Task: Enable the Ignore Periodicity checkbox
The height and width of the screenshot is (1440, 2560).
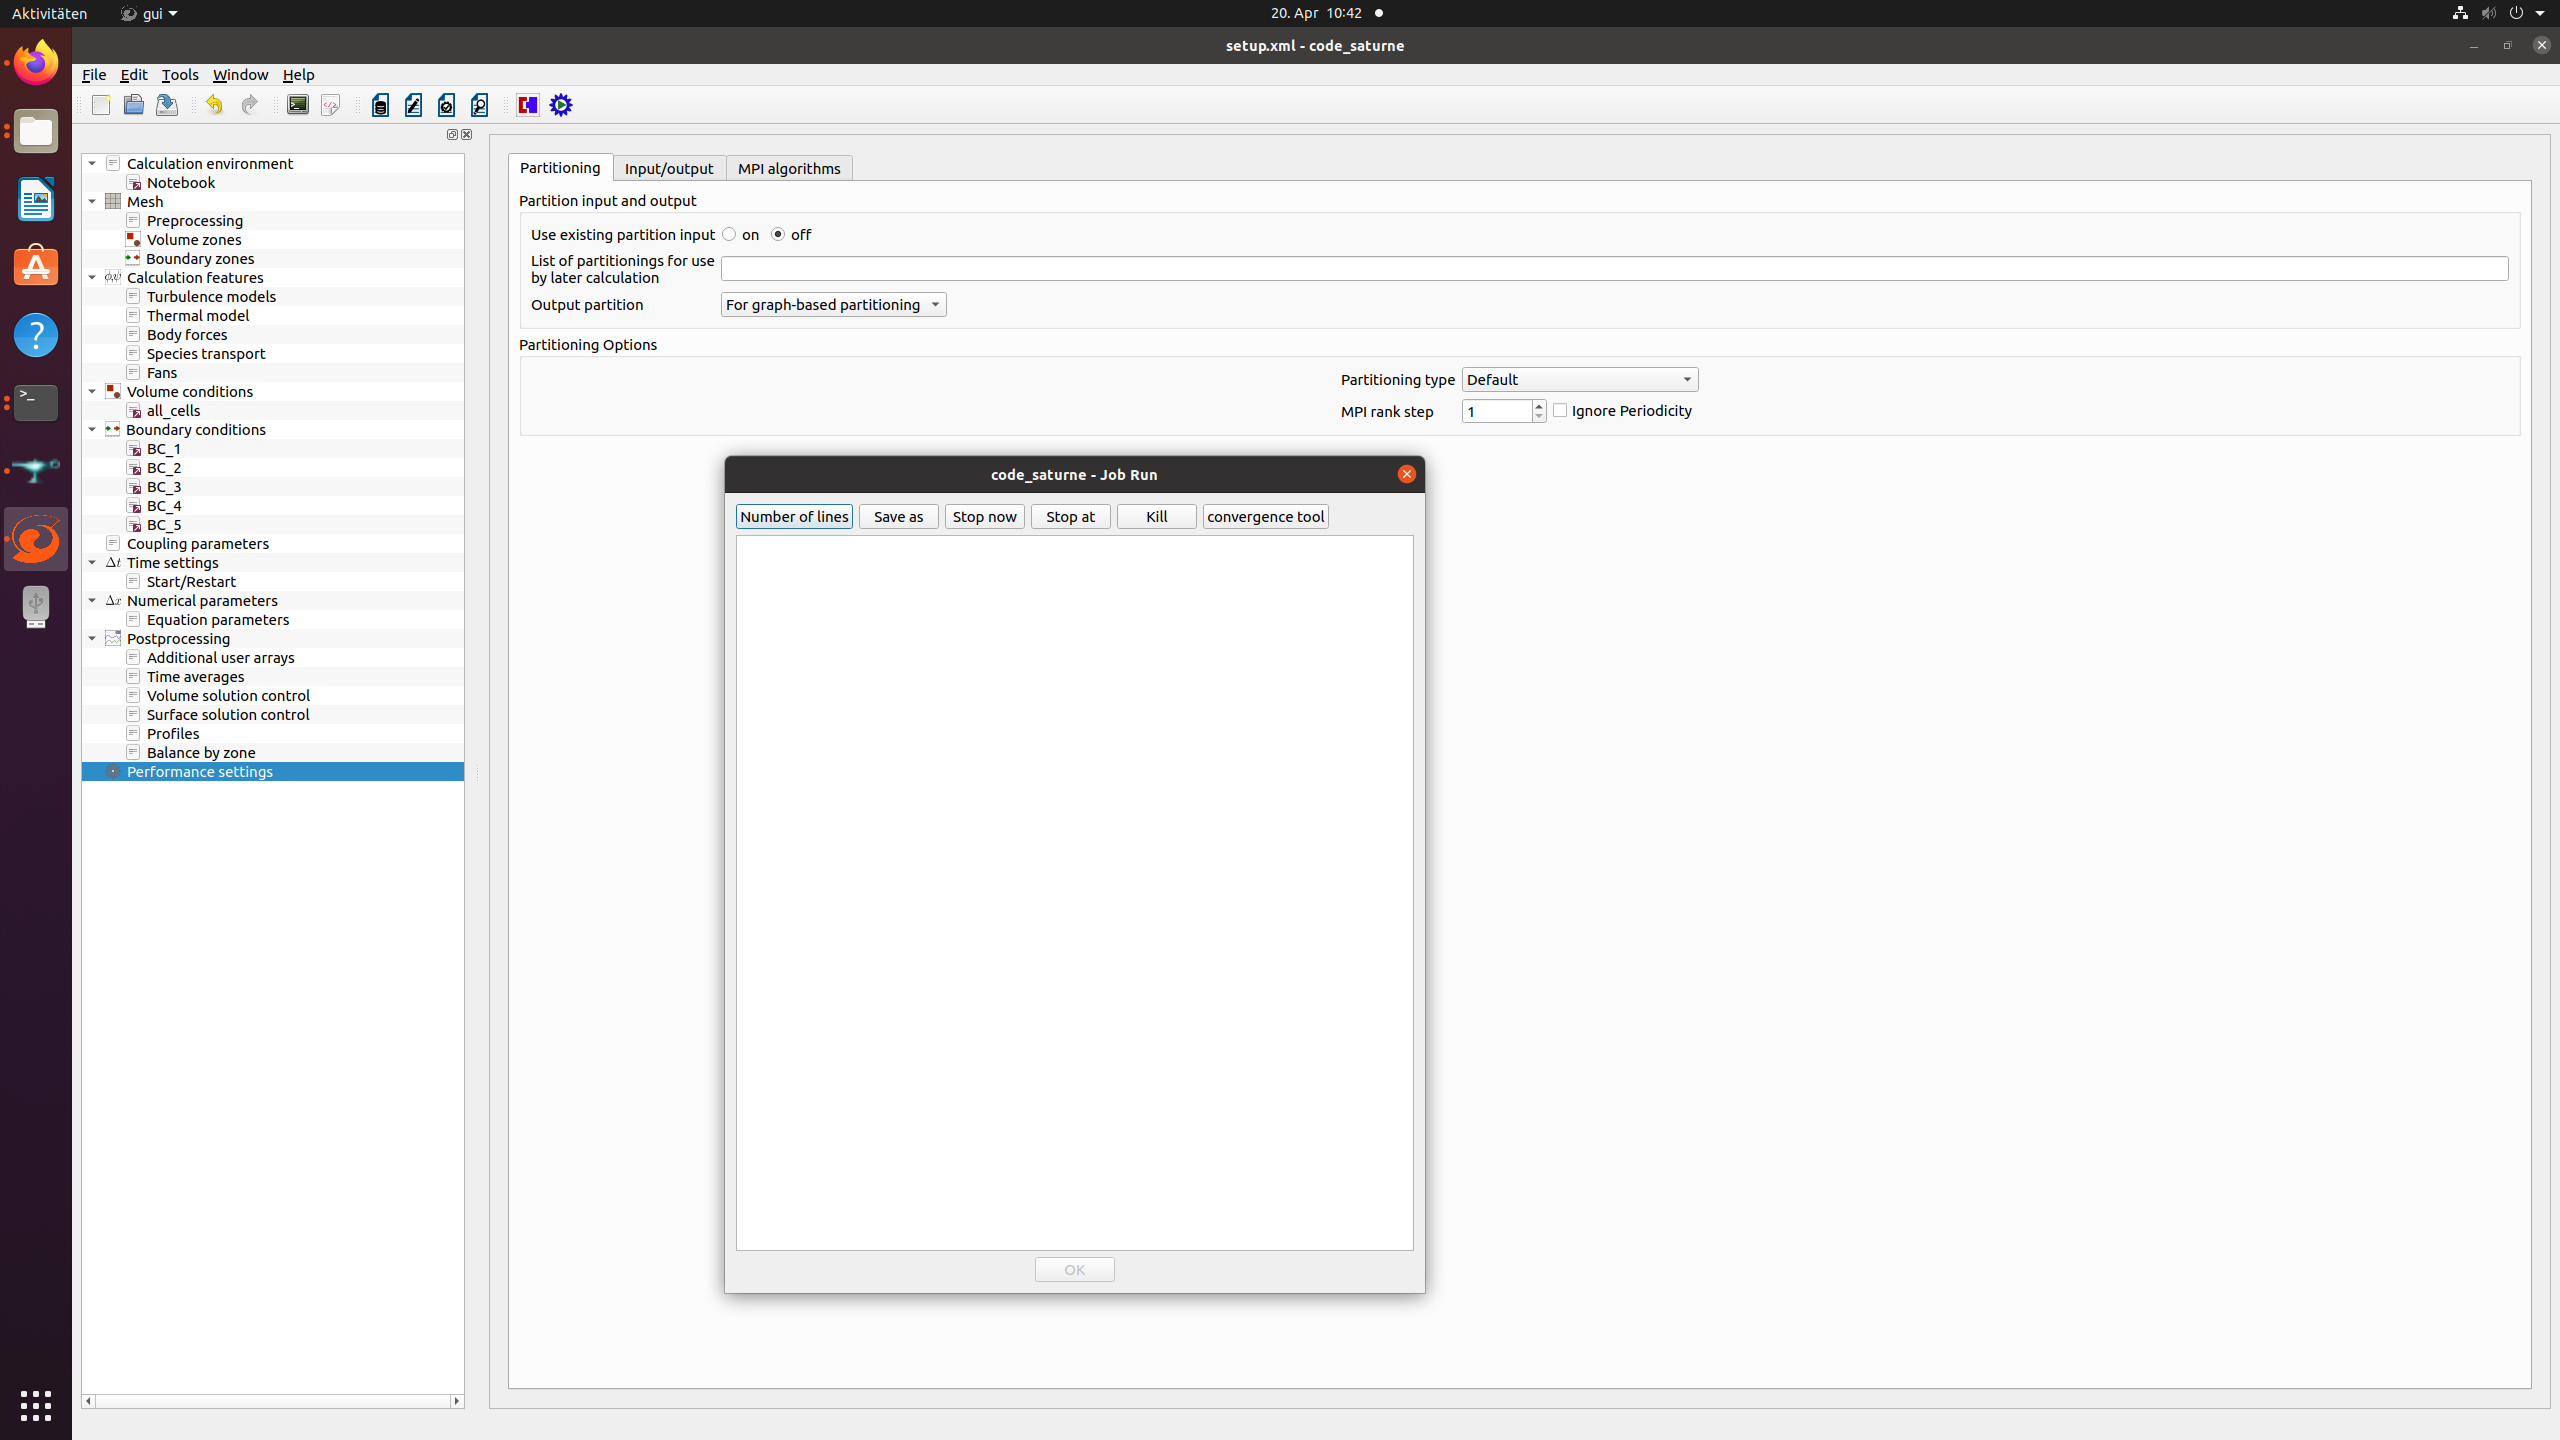Action: pyautogui.click(x=1560, y=411)
